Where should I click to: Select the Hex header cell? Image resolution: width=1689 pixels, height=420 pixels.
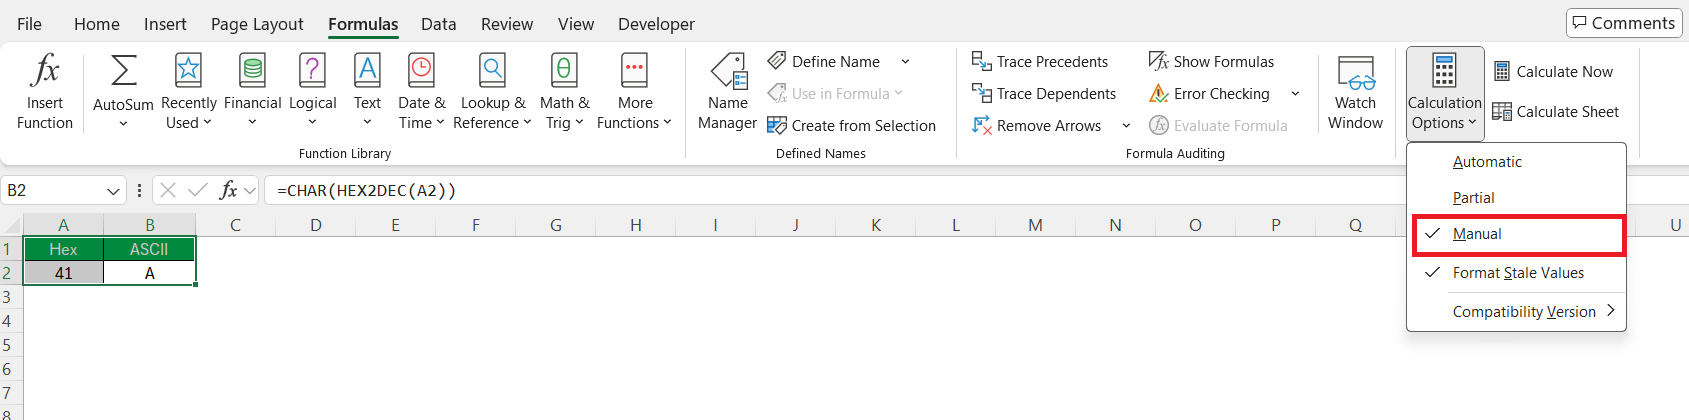click(x=63, y=249)
